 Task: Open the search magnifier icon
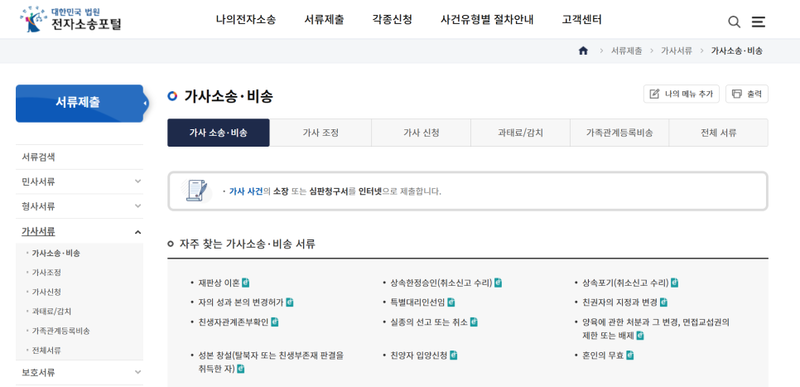(x=734, y=21)
